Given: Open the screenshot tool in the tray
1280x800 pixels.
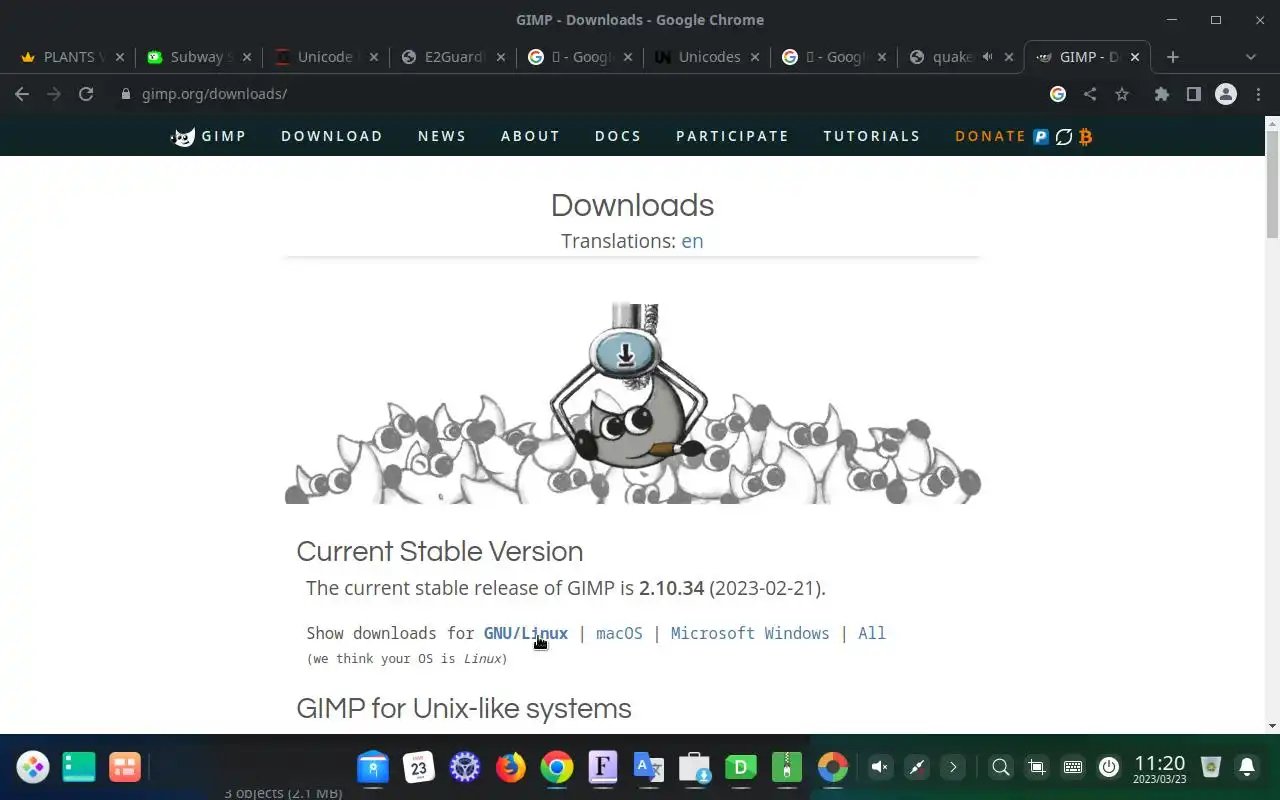Looking at the screenshot, I should [x=1037, y=767].
